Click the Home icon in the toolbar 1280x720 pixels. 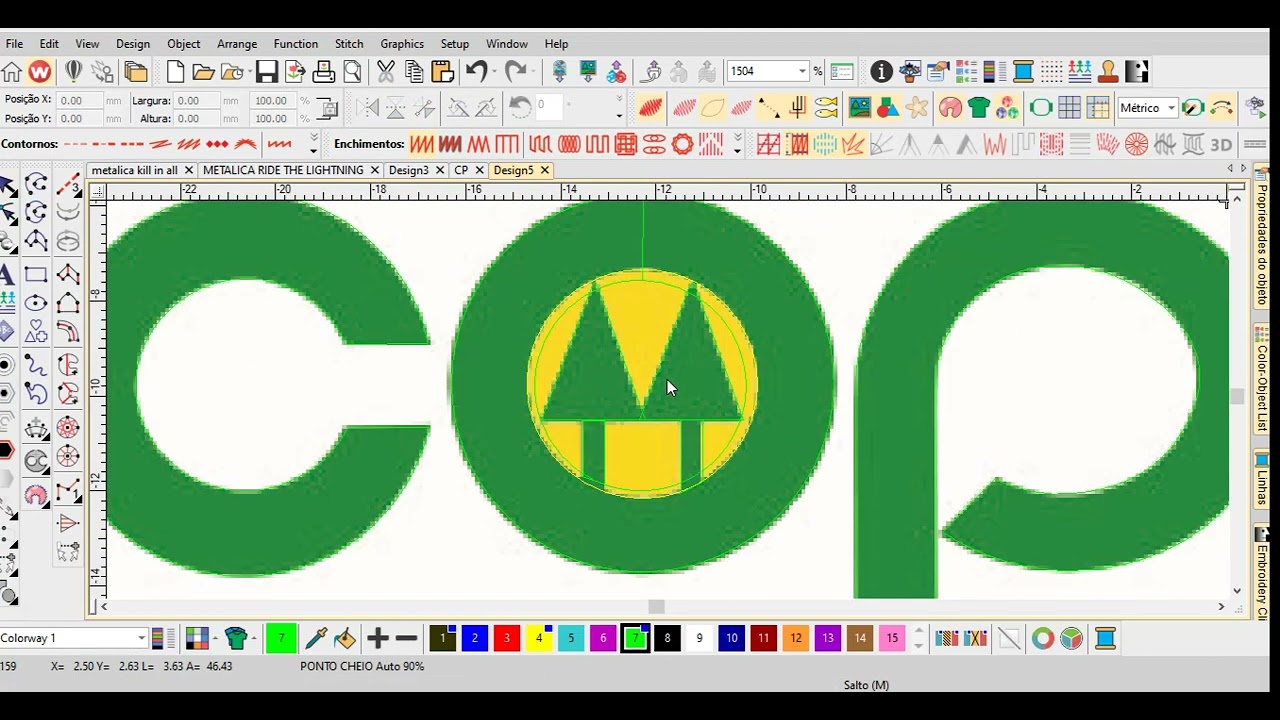click(11, 71)
